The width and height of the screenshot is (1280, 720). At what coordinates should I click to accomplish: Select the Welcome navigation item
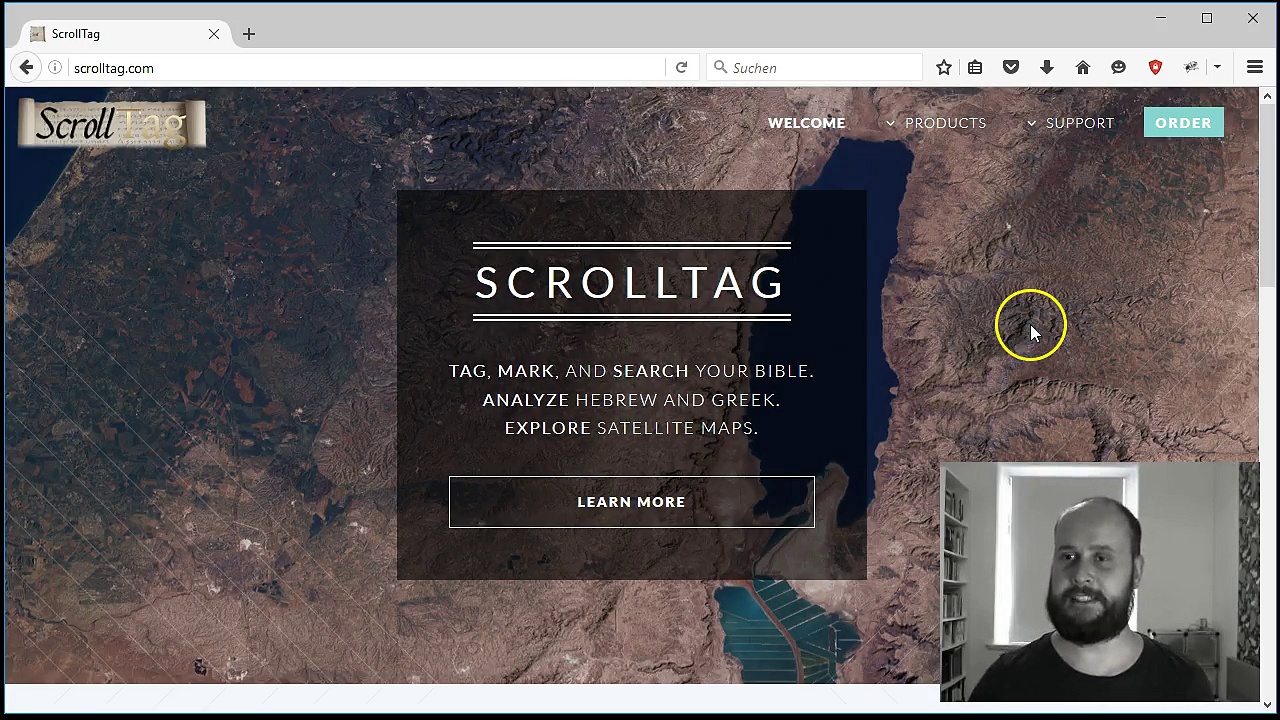click(x=806, y=123)
